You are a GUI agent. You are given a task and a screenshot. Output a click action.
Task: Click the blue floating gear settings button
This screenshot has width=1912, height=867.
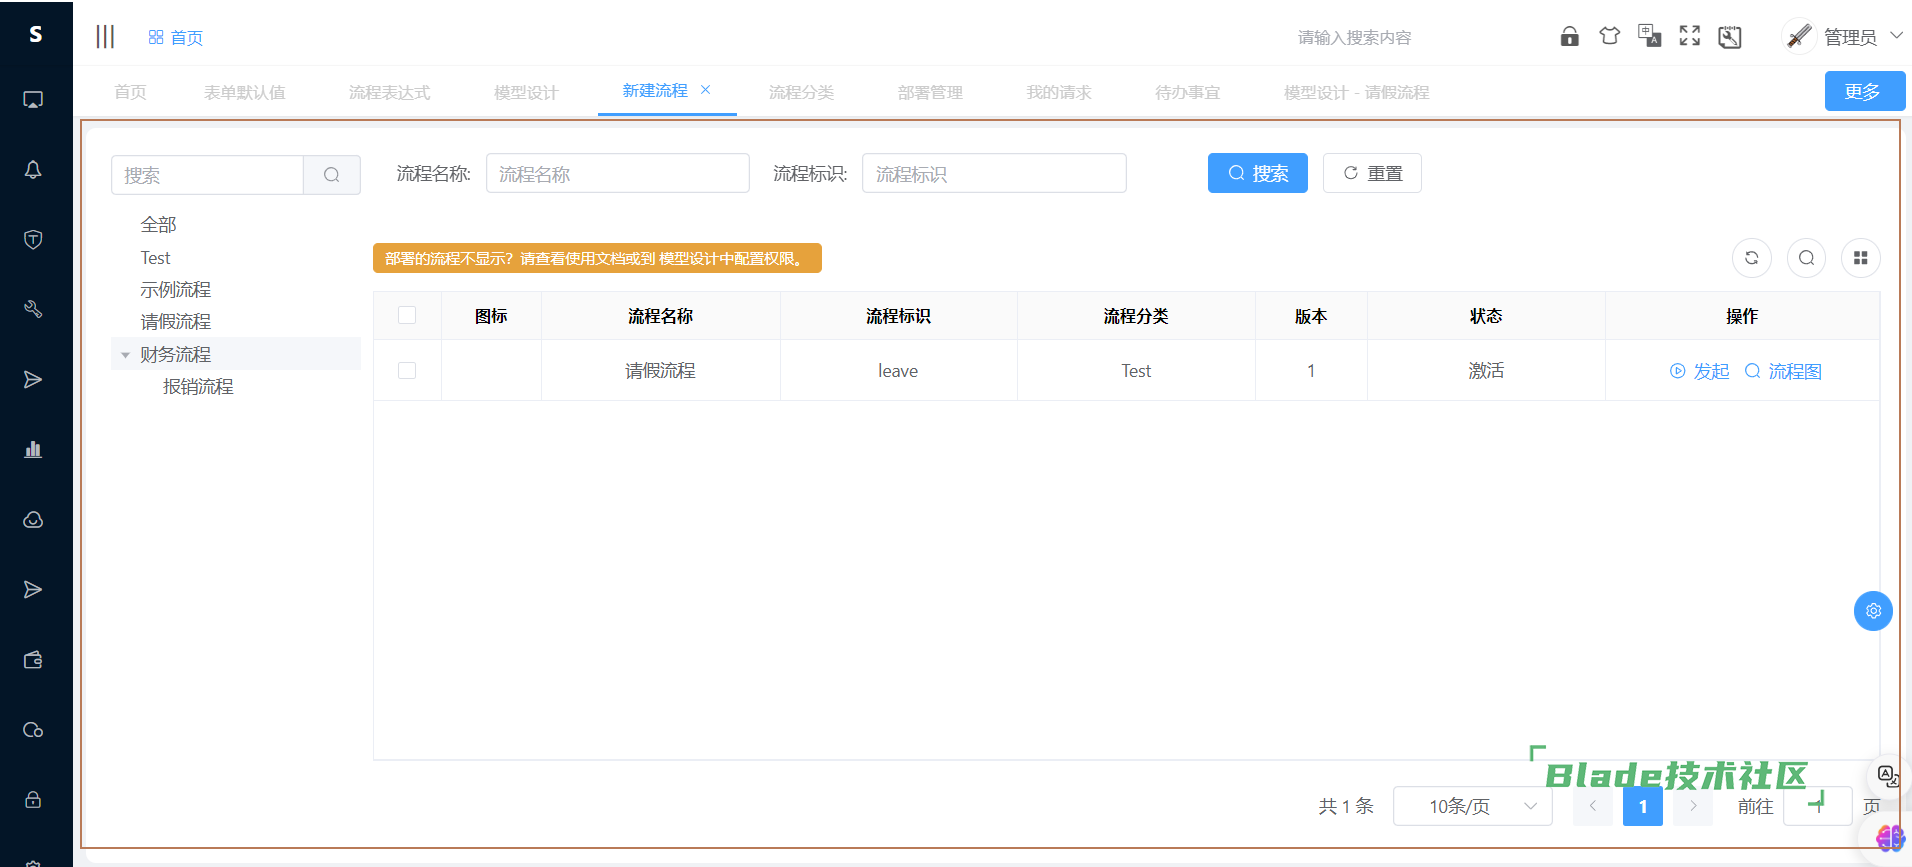(x=1873, y=611)
